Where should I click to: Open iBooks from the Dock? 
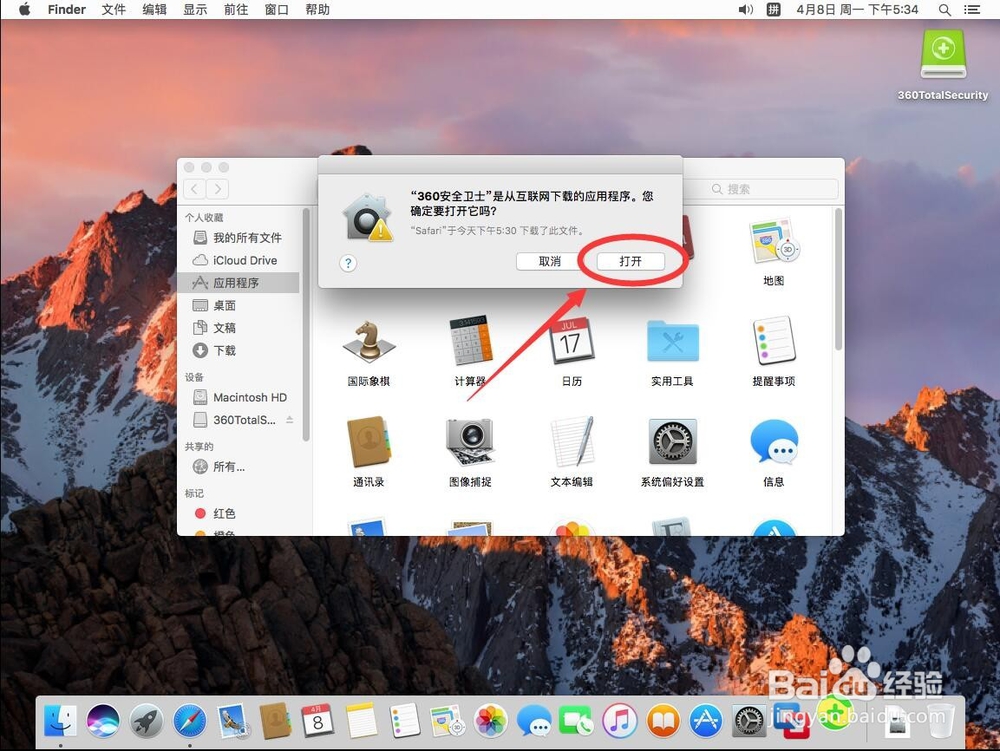(663, 720)
